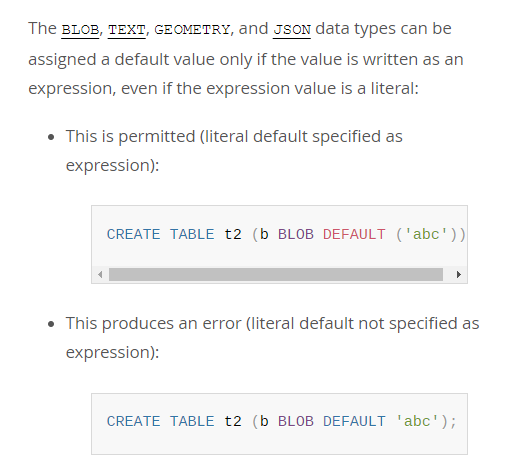Click the 'abc' string in first code block
The width and height of the screenshot is (523, 474).
[x=426, y=234]
